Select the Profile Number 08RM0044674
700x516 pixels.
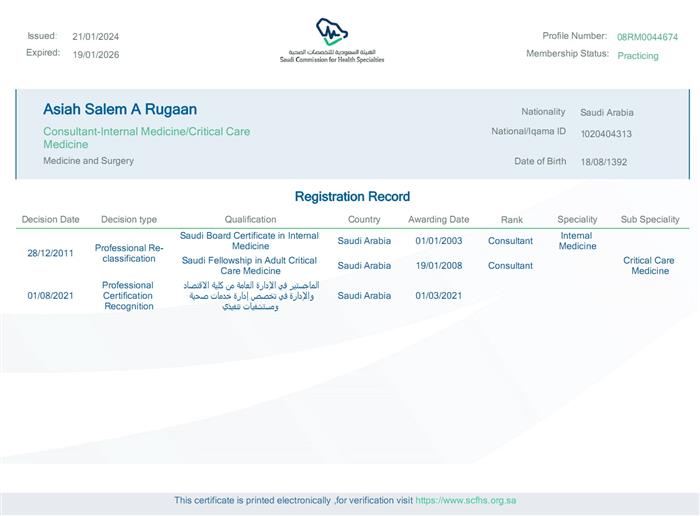[647, 37]
